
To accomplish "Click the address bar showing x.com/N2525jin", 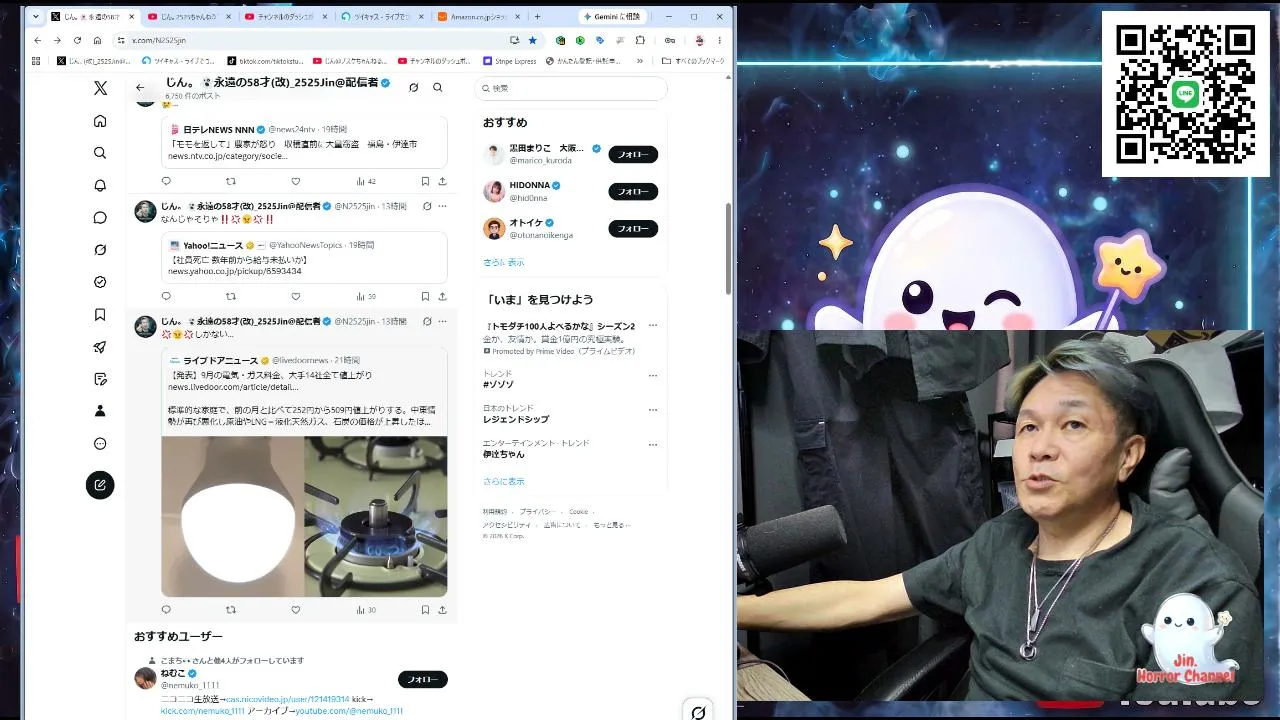I will 310,40.
